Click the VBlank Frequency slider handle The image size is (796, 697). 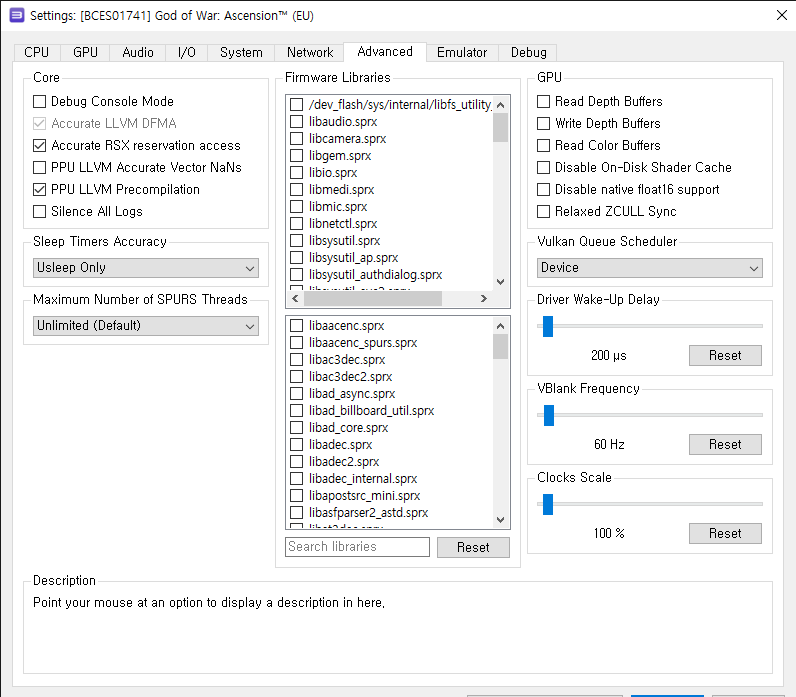pos(549,415)
